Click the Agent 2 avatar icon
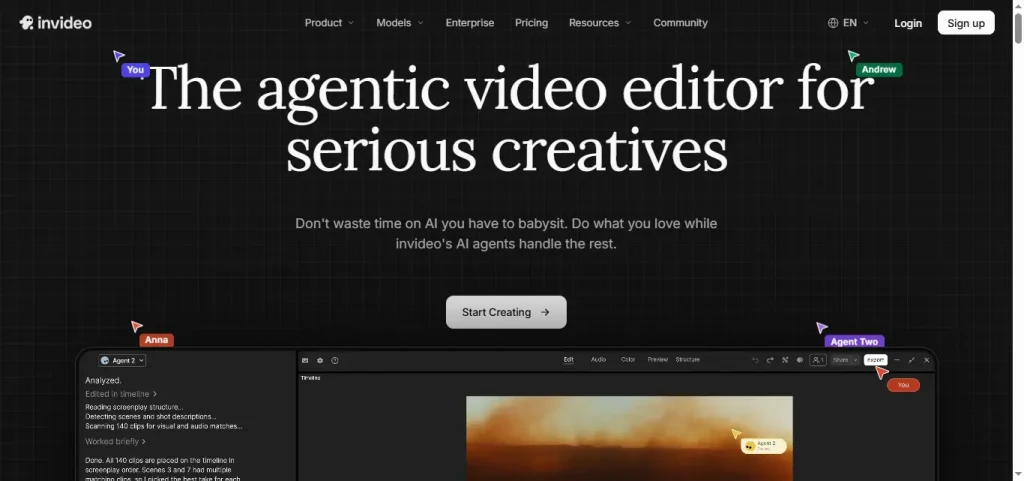Screen dimensions: 1024x481 [x=104, y=360]
